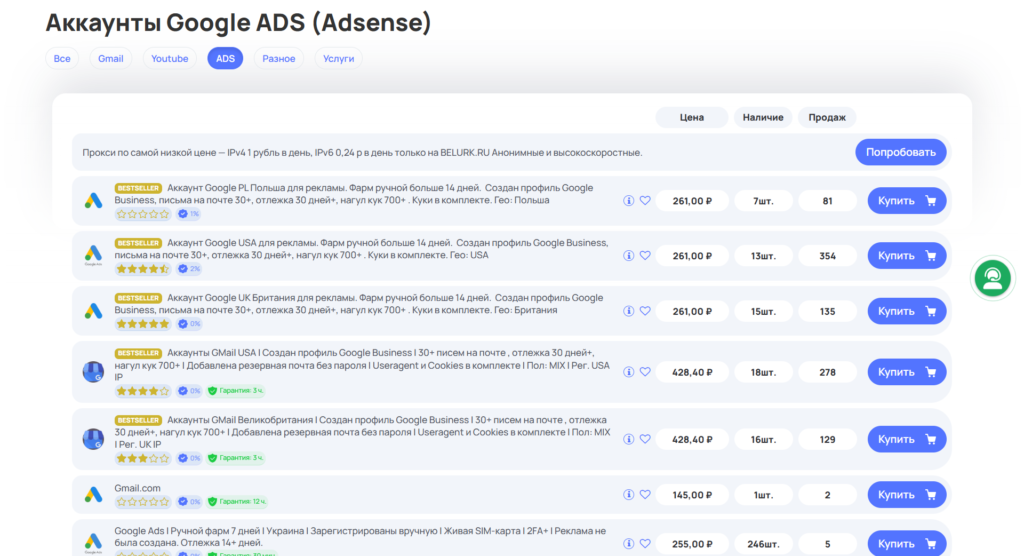Click the 255,00 ₽ price
Viewport: 1024px width, 556px height.
pyautogui.click(x=692, y=544)
